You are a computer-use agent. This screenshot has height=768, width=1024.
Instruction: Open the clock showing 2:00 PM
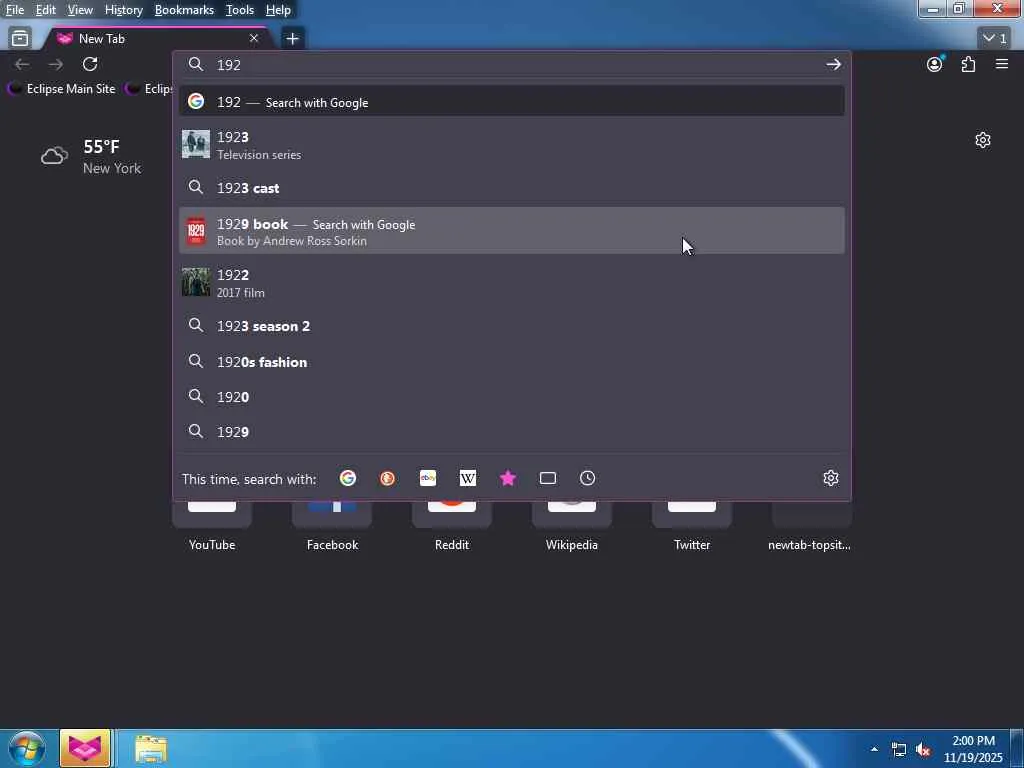pos(973,749)
